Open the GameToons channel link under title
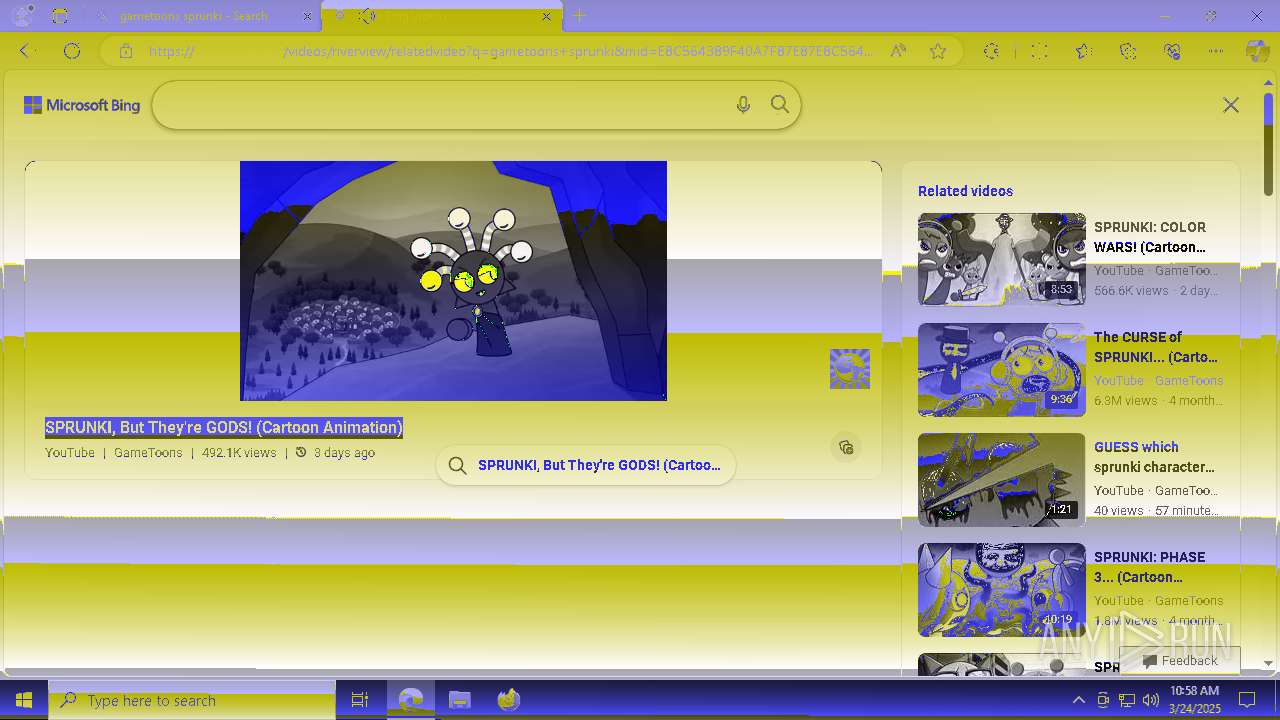The height and width of the screenshot is (720, 1280). coord(148,453)
